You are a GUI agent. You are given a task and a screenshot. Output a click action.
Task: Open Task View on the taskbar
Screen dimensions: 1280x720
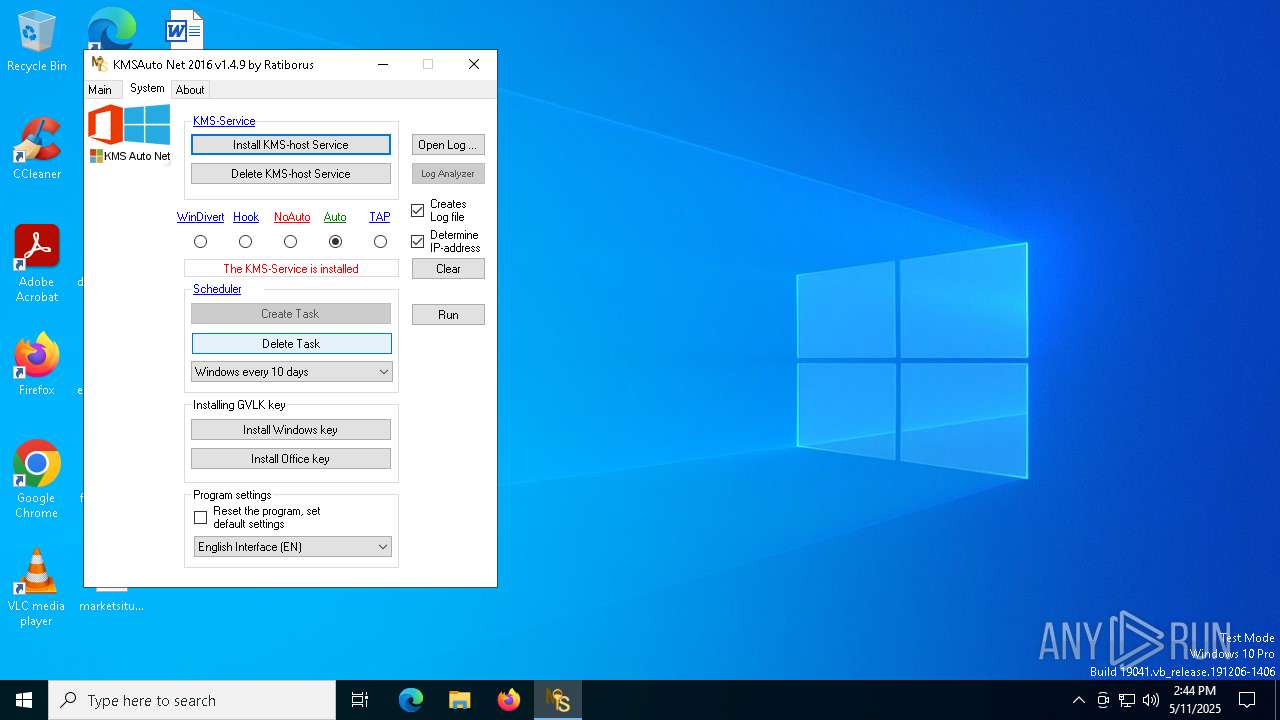coord(360,700)
